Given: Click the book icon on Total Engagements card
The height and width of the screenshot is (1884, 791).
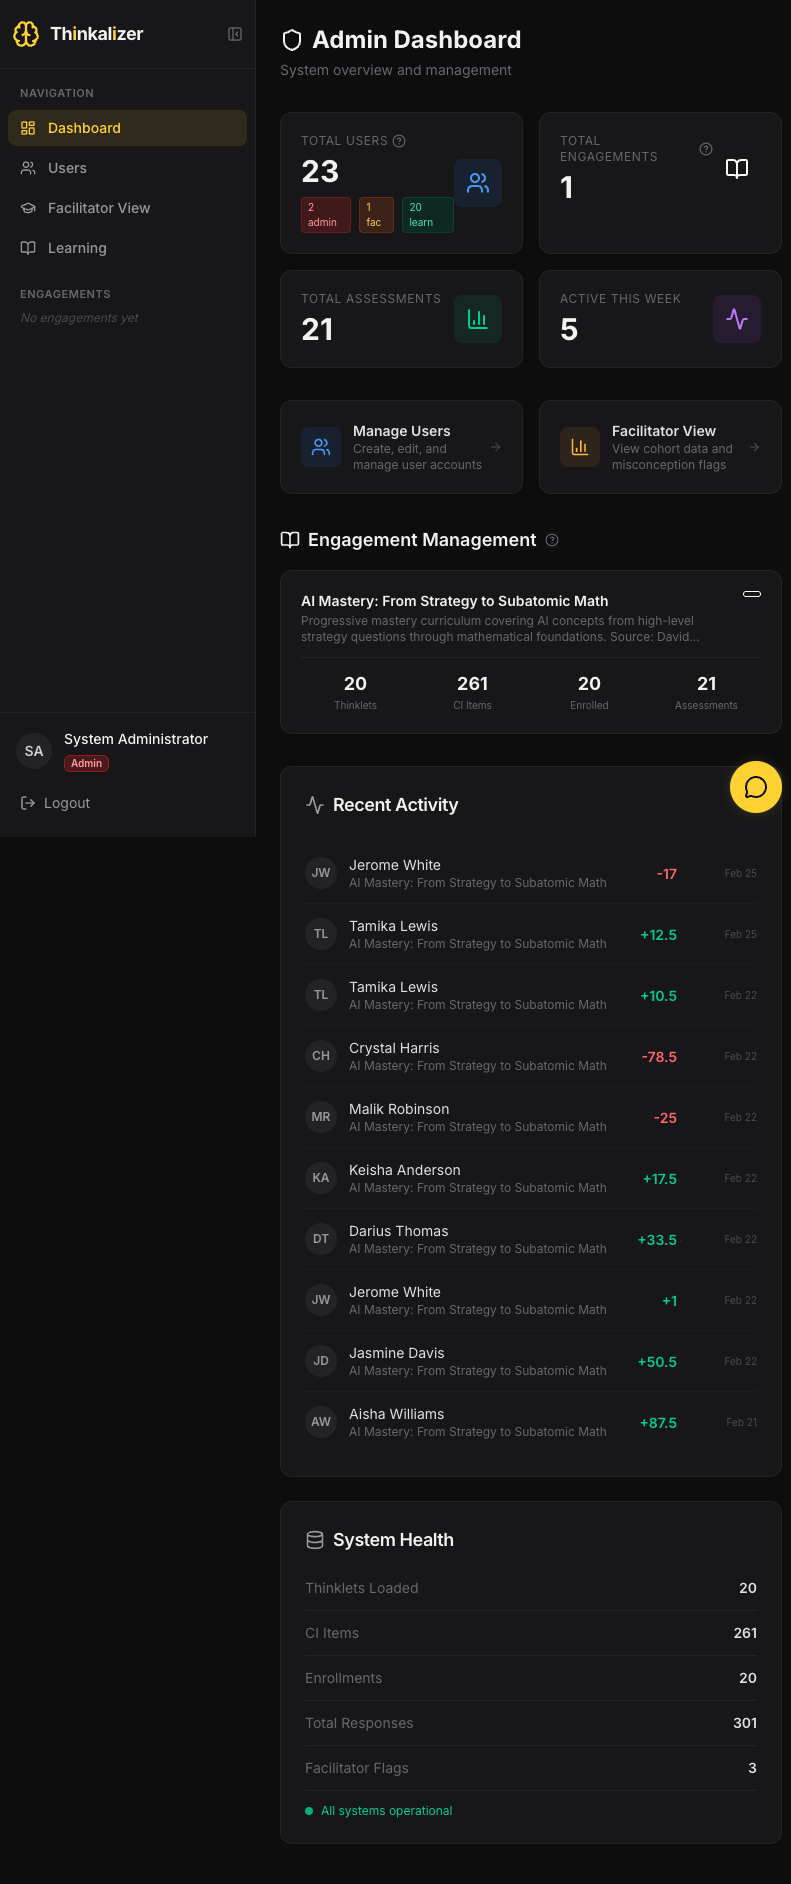Looking at the screenshot, I should [x=736, y=168].
